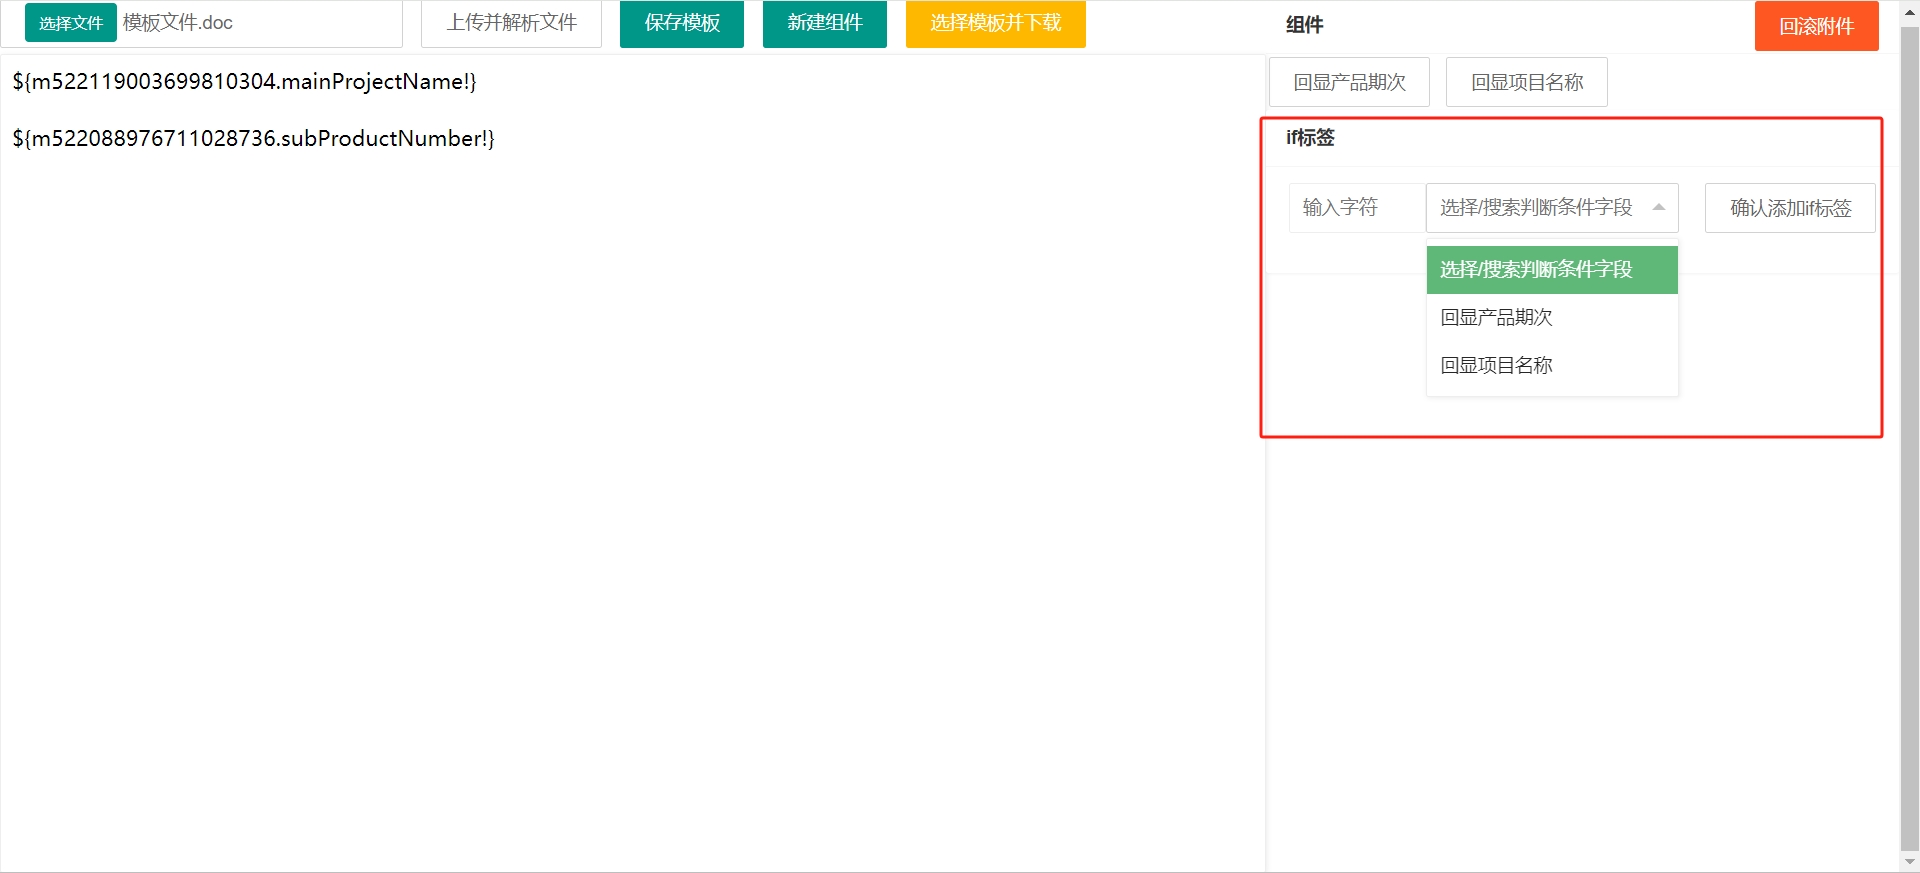Click the mainProjectName template variable text
Image resolution: width=1920 pixels, height=873 pixels.
(244, 82)
